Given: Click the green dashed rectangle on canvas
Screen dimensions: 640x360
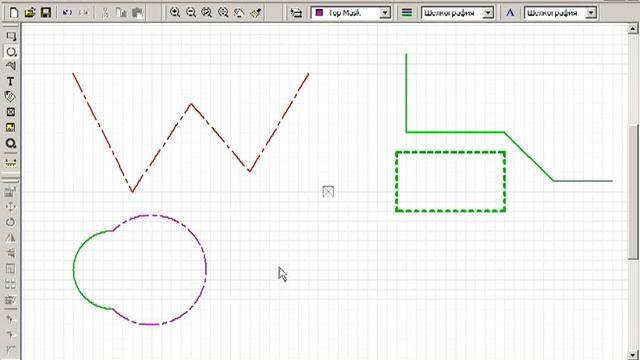Looking at the screenshot, I should tap(451, 152).
